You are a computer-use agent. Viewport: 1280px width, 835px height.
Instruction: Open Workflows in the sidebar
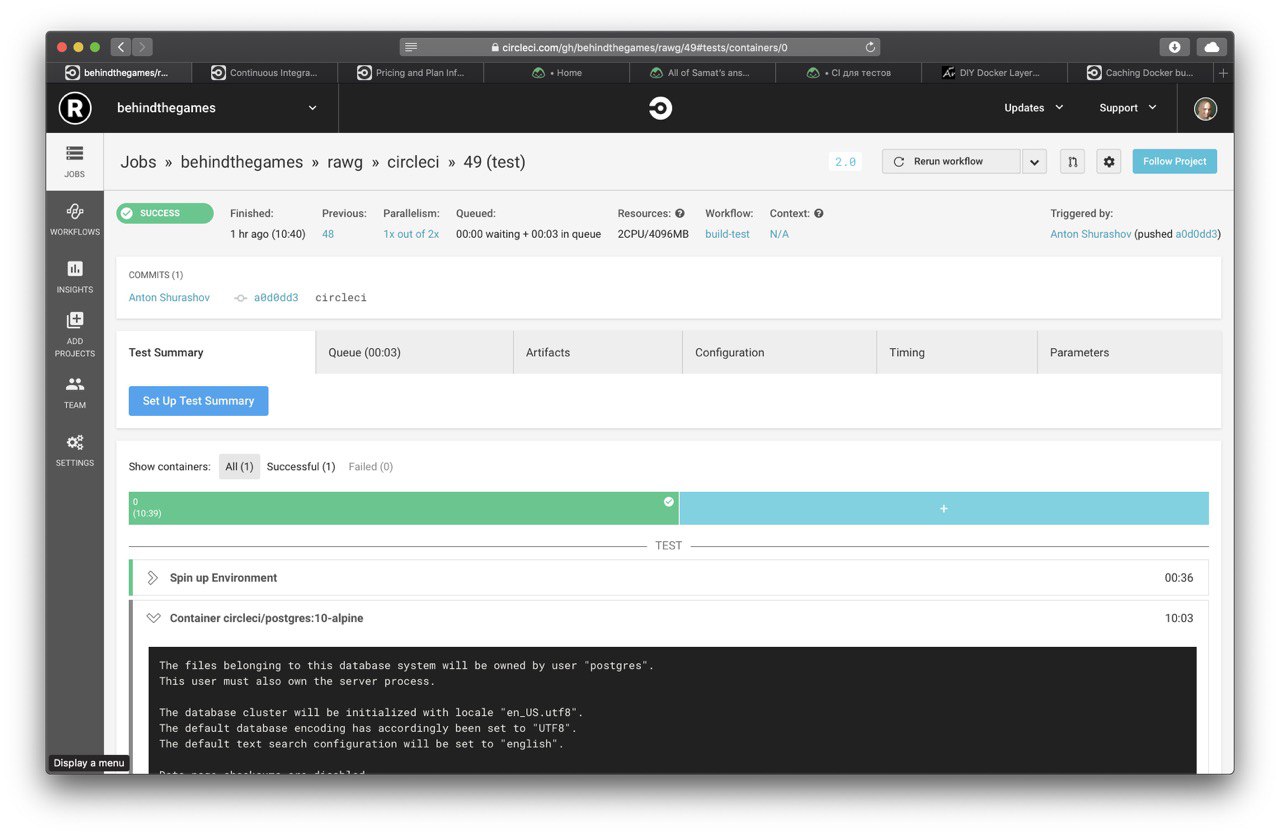click(x=75, y=219)
